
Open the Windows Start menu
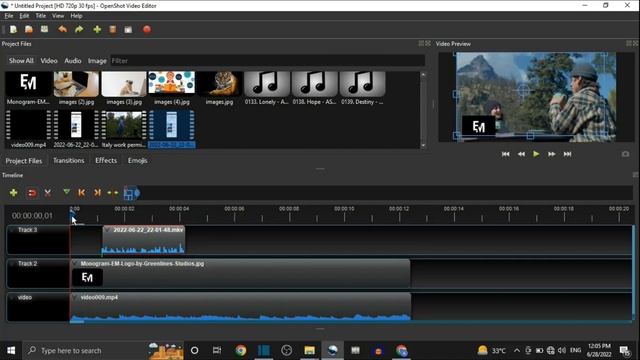(x=11, y=351)
